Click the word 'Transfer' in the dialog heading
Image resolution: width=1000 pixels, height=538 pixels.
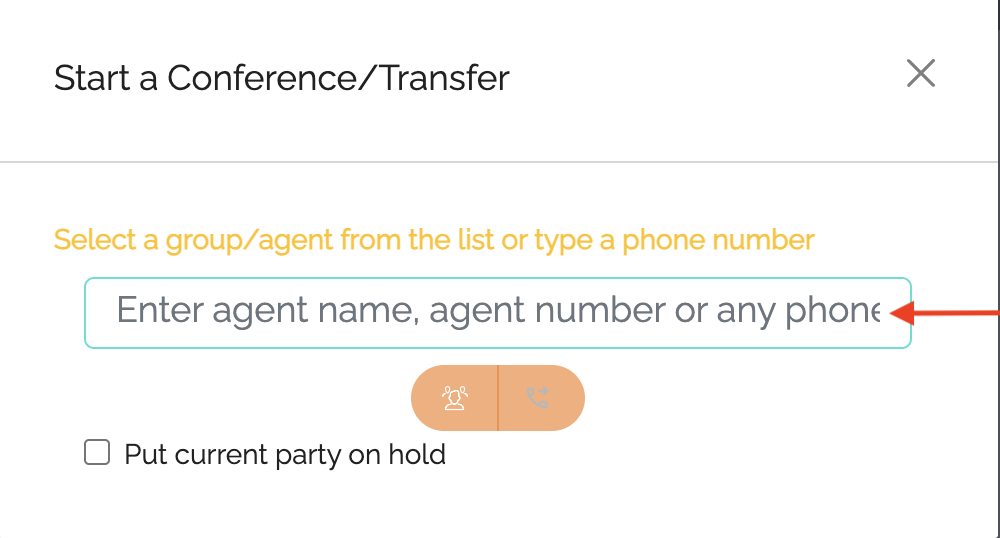point(445,78)
